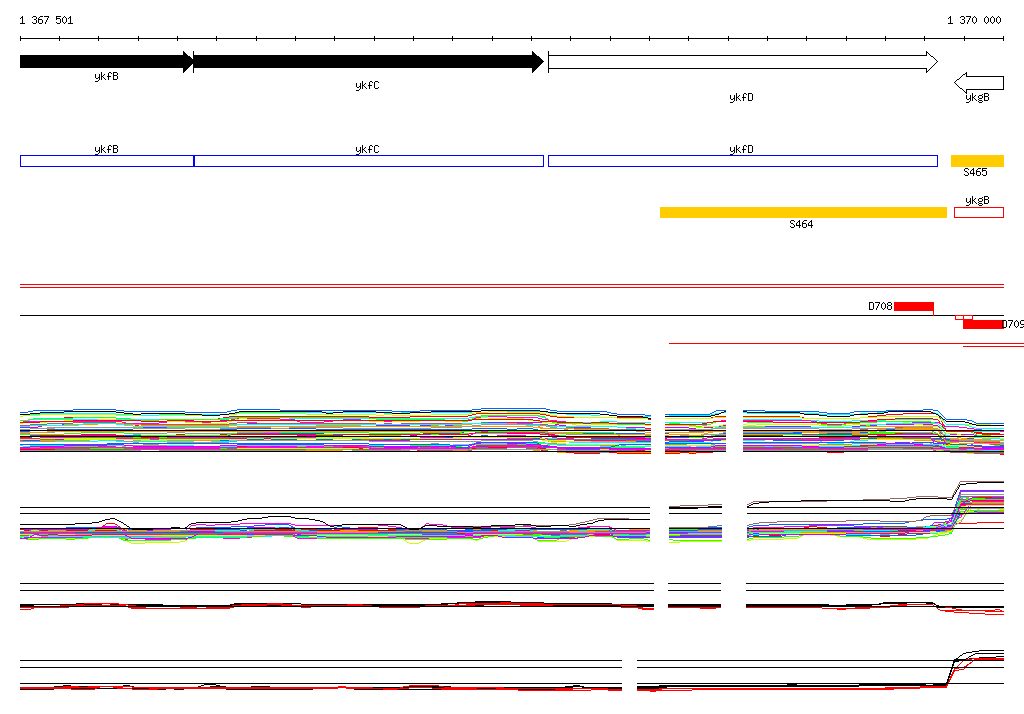This screenshot has width=1024, height=714.
Task: Click ykgB label above red-outlined box
Action: pos(978,201)
